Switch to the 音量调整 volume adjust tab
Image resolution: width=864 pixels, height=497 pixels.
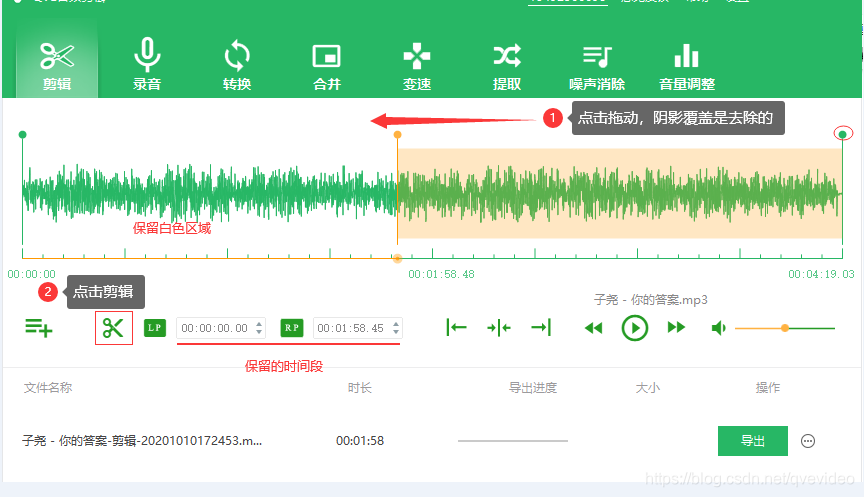pos(687,65)
